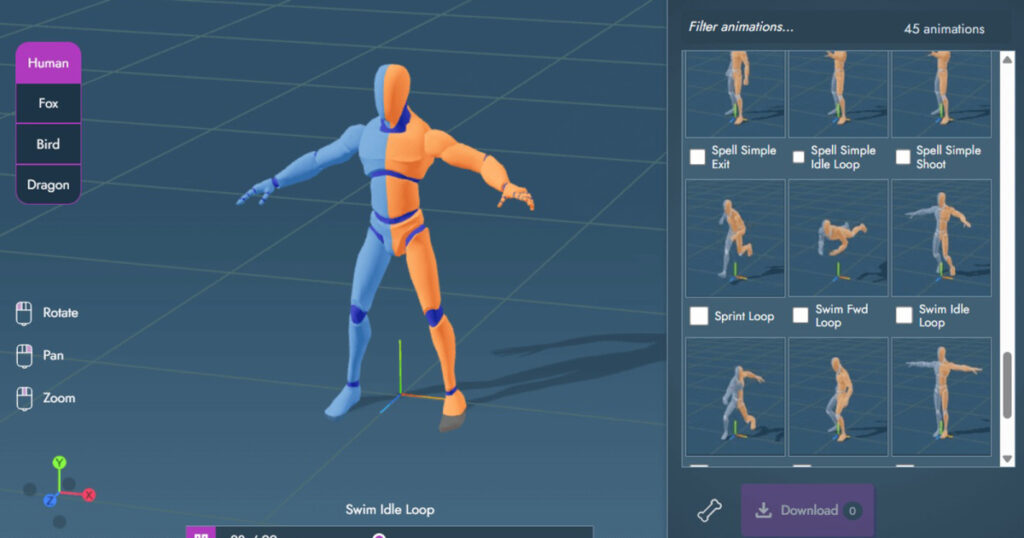Viewport: 1024px width, 538px height.
Task: Click the animation list scroll down arrow
Action: (x=1007, y=459)
